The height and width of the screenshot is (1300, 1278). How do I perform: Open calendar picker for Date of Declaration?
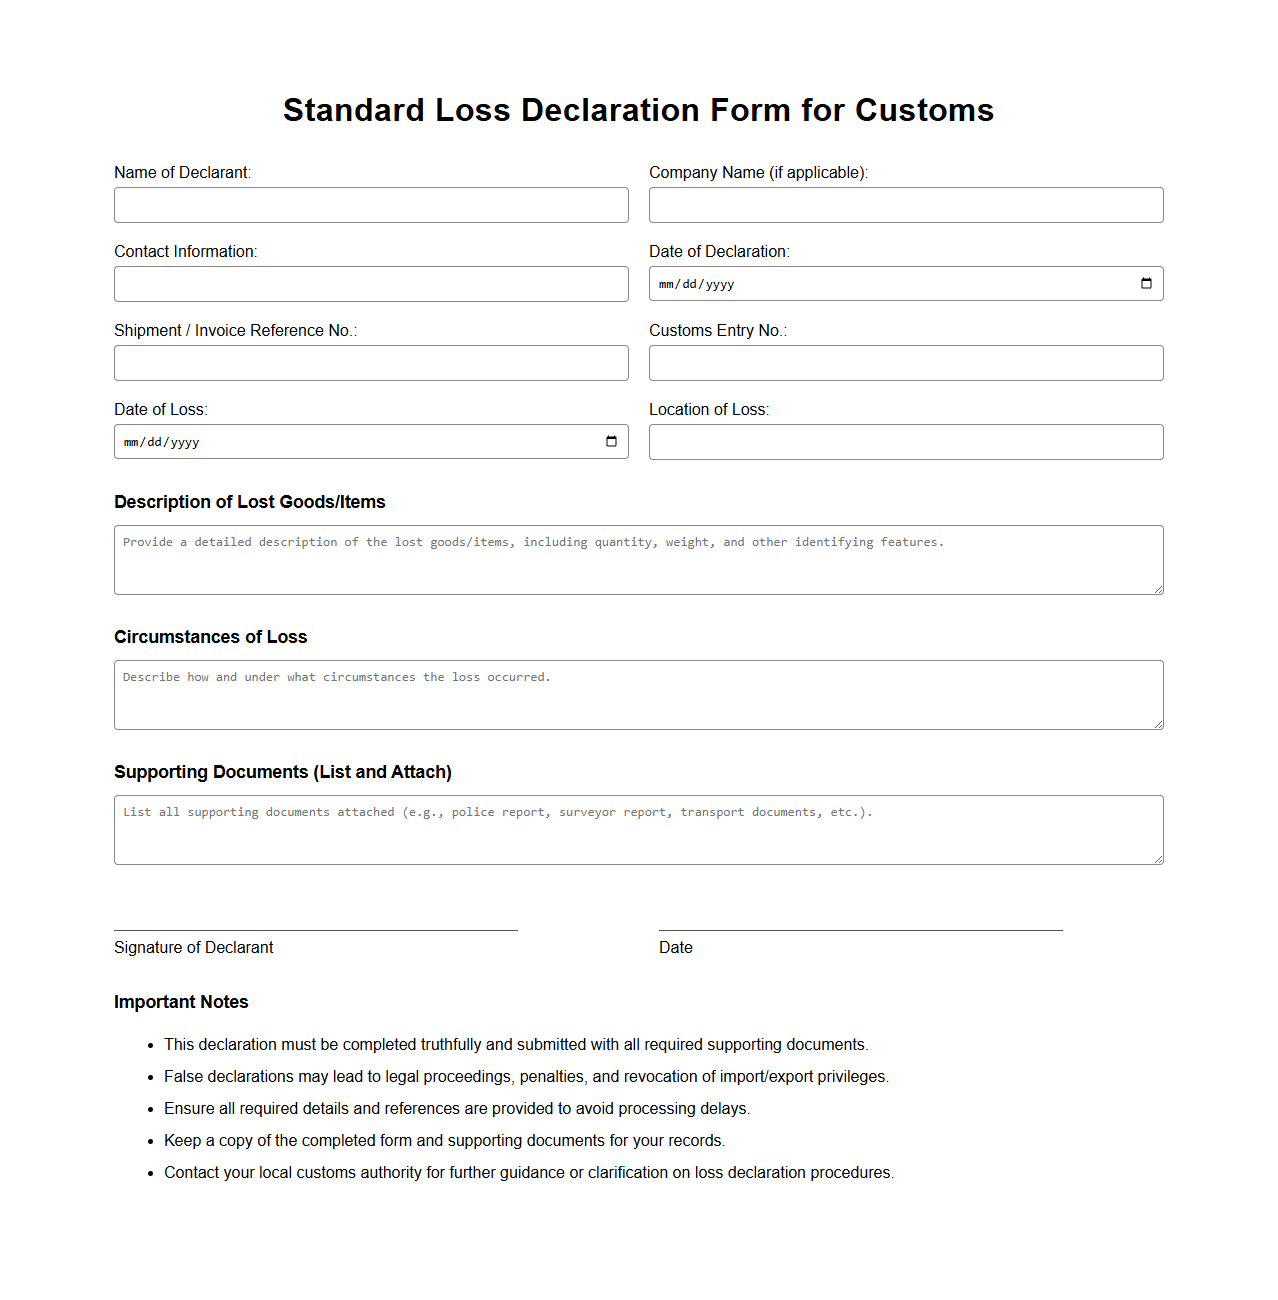pyautogui.click(x=1146, y=284)
